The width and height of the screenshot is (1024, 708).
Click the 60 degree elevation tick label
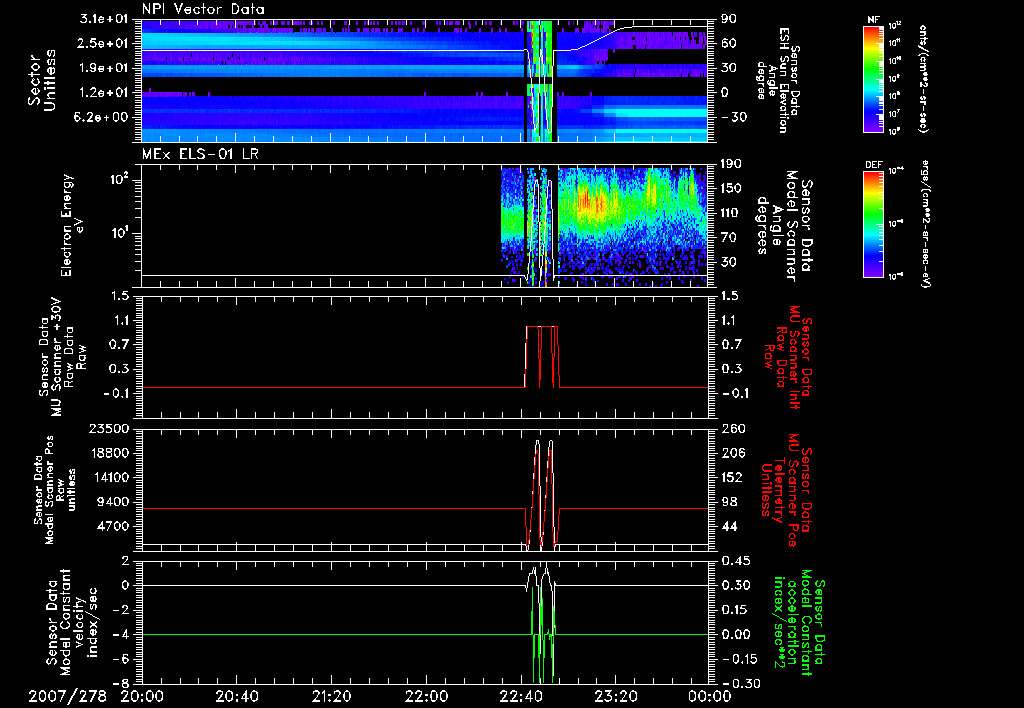click(x=728, y=43)
